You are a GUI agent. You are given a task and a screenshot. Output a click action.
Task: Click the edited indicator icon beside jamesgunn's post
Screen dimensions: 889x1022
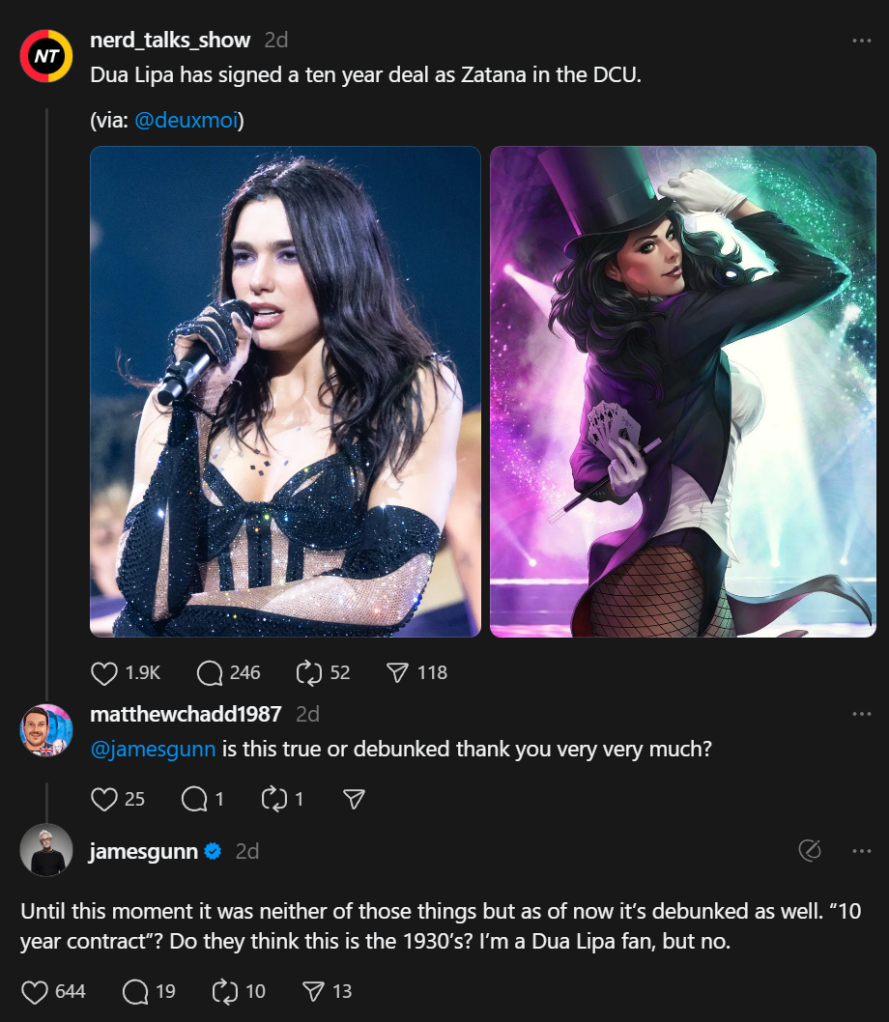coord(810,851)
